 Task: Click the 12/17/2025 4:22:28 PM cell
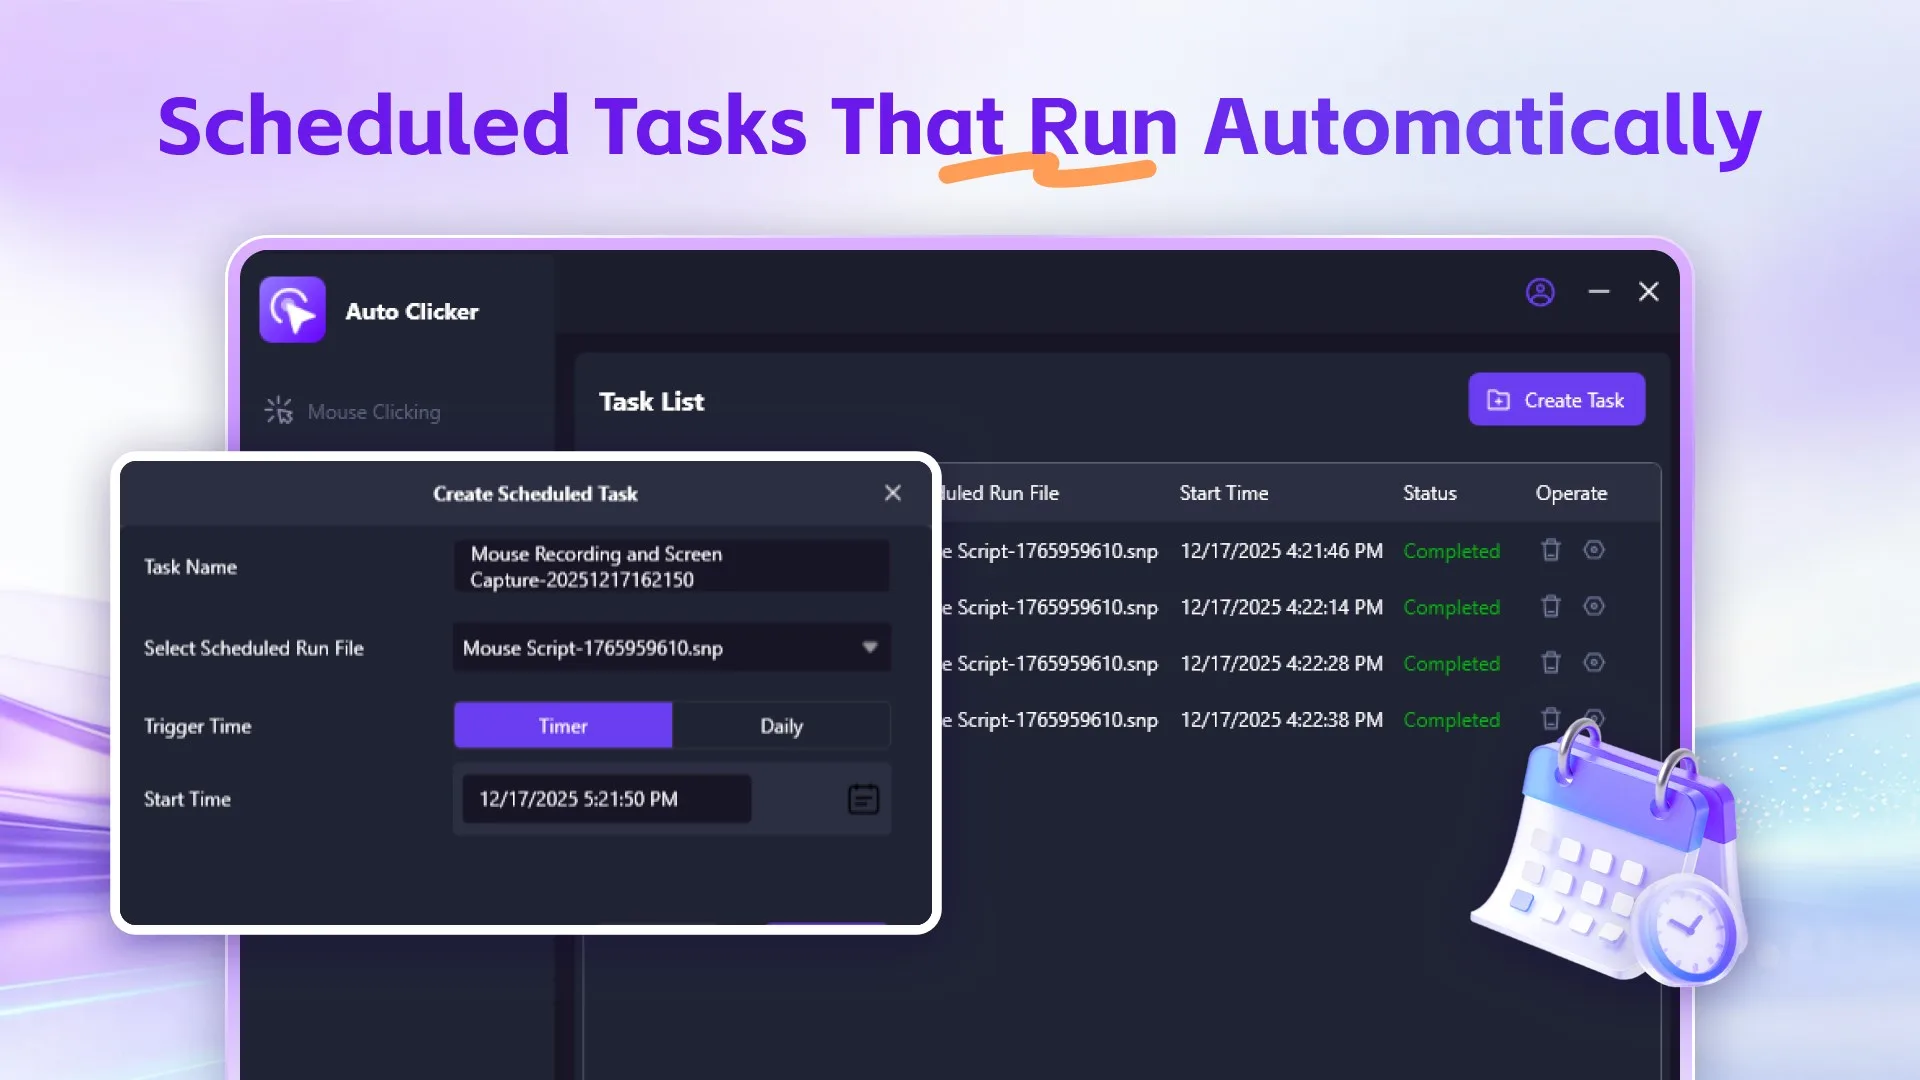click(x=1282, y=664)
